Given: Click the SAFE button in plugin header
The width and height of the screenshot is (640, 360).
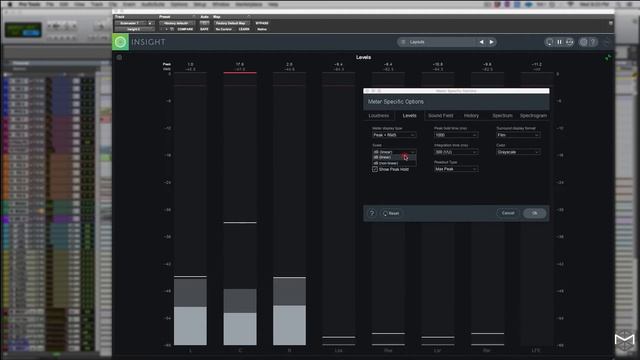Looking at the screenshot, I should click(x=204, y=29).
